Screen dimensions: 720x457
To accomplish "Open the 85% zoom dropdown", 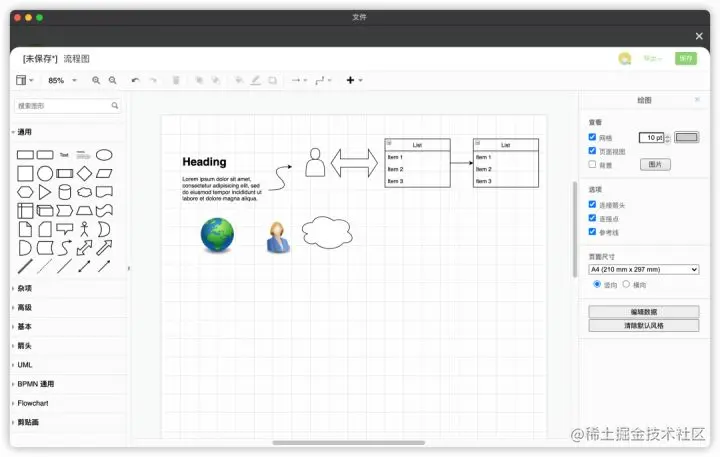I will pos(62,80).
